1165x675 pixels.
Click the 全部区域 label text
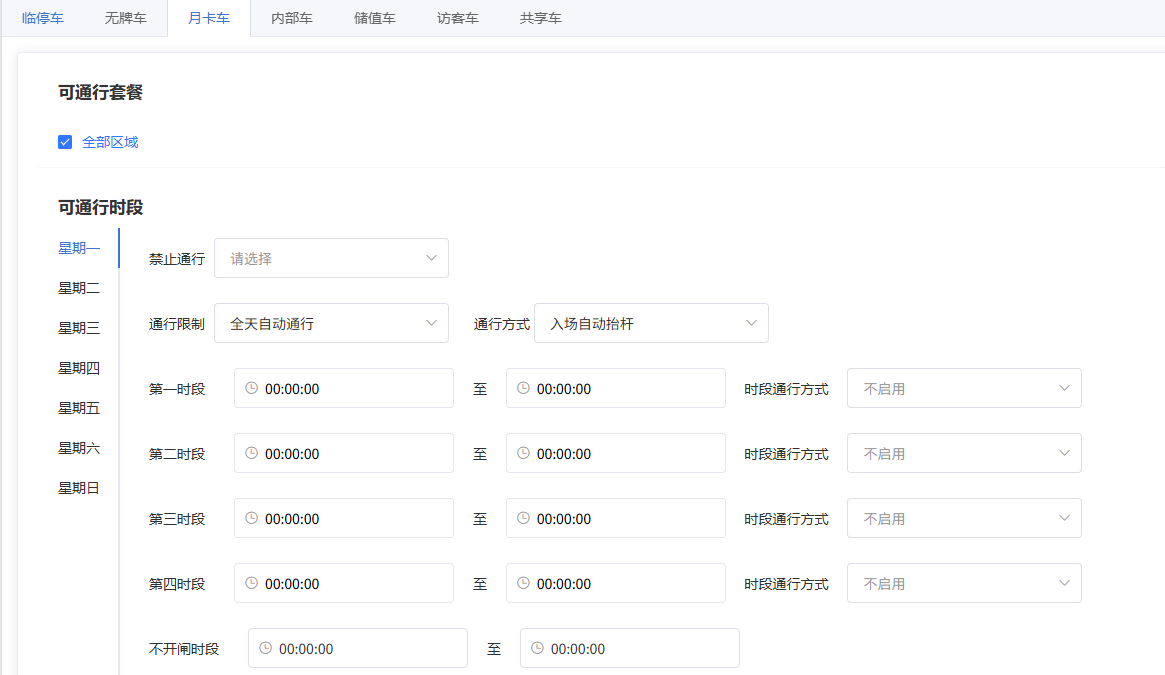[110, 142]
